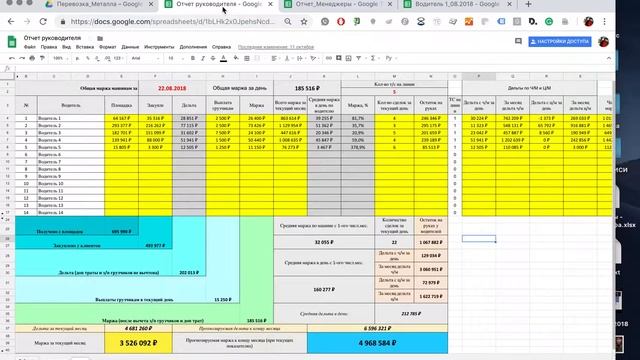The image size is (640, 360).
Task: Click the browser address bar URL
Action: (173, 22)
